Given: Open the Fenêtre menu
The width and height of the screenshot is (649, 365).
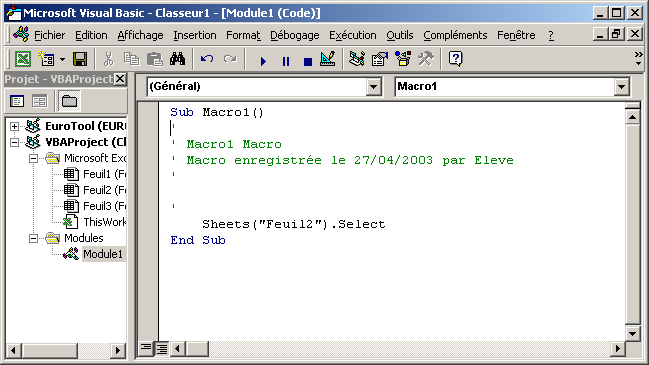Looking at the screenshot, I should 516,36.
